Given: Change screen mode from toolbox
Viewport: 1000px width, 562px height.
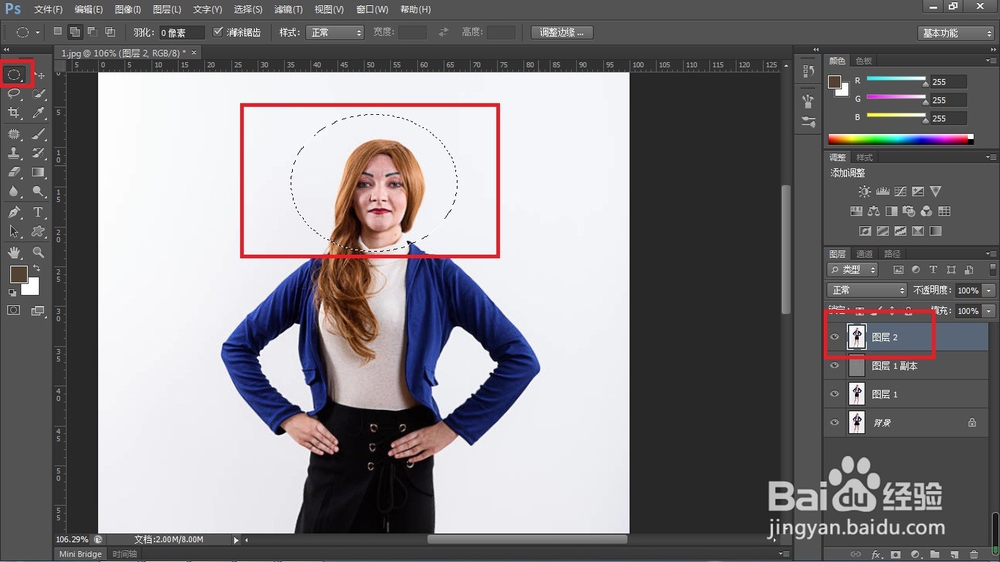Looking at the screenshot, I should point(38,311).
